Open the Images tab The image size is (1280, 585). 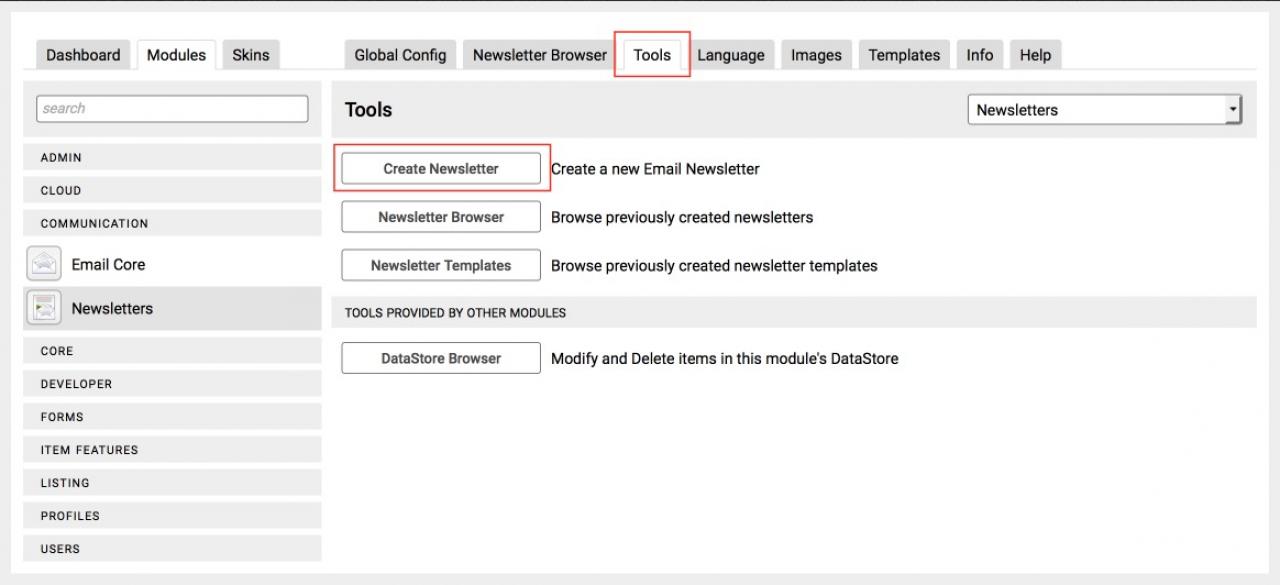click(816, 55)
